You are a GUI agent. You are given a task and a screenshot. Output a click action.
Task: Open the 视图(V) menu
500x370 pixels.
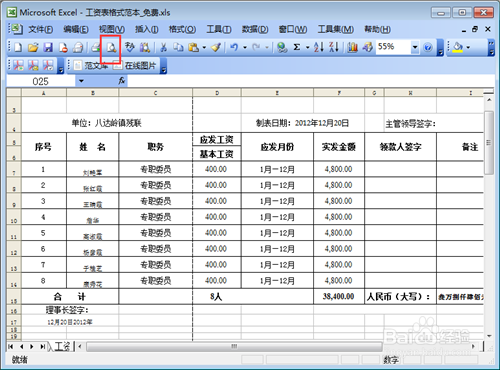click(112, 30)
